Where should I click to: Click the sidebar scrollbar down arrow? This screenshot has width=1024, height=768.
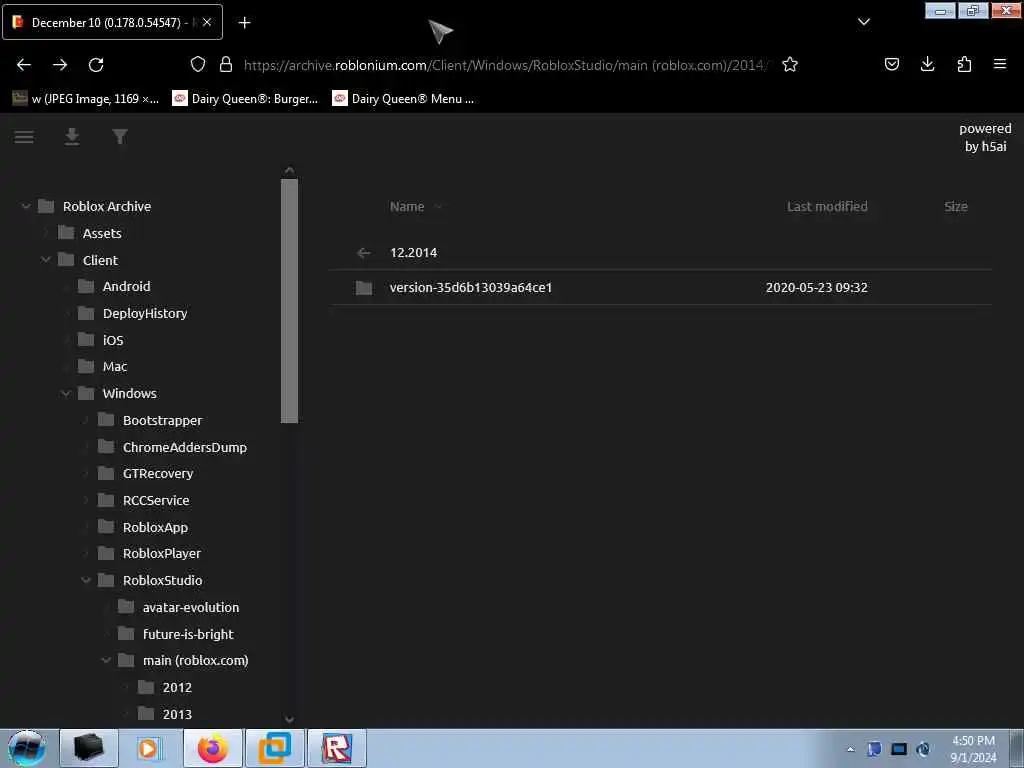[289, 719]
